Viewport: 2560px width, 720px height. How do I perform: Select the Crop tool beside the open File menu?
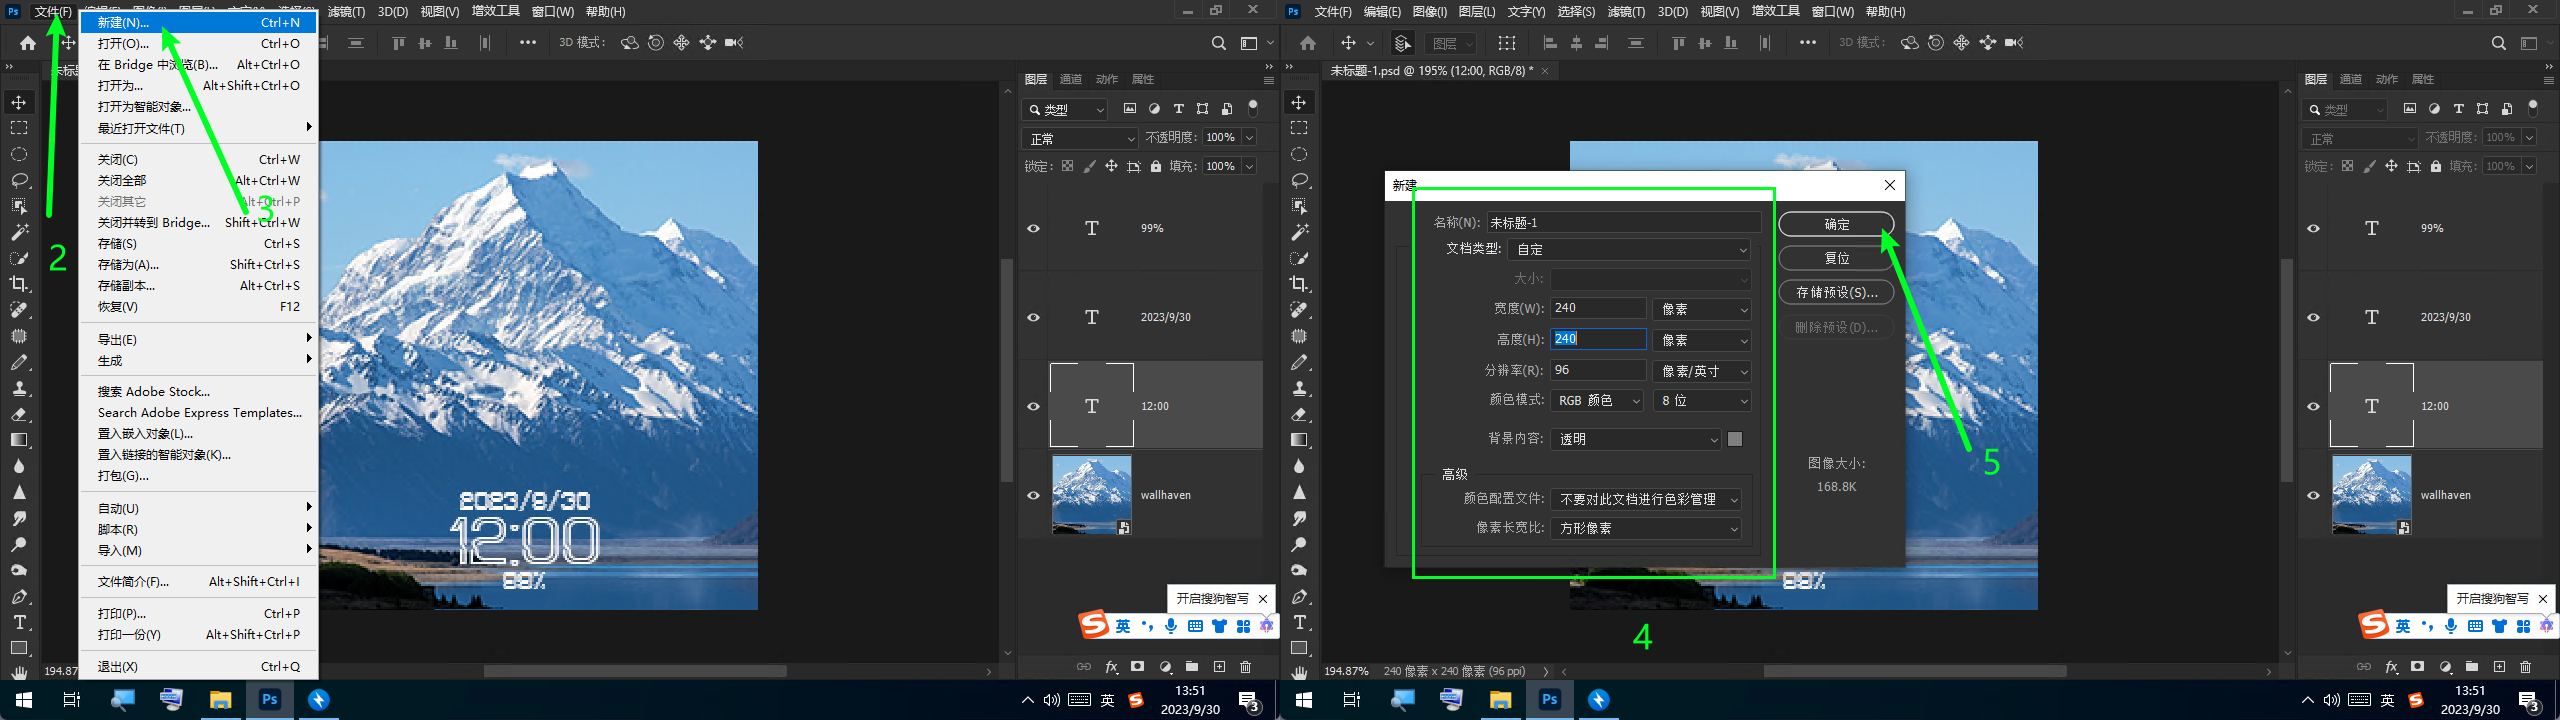[x=19, y=284]
